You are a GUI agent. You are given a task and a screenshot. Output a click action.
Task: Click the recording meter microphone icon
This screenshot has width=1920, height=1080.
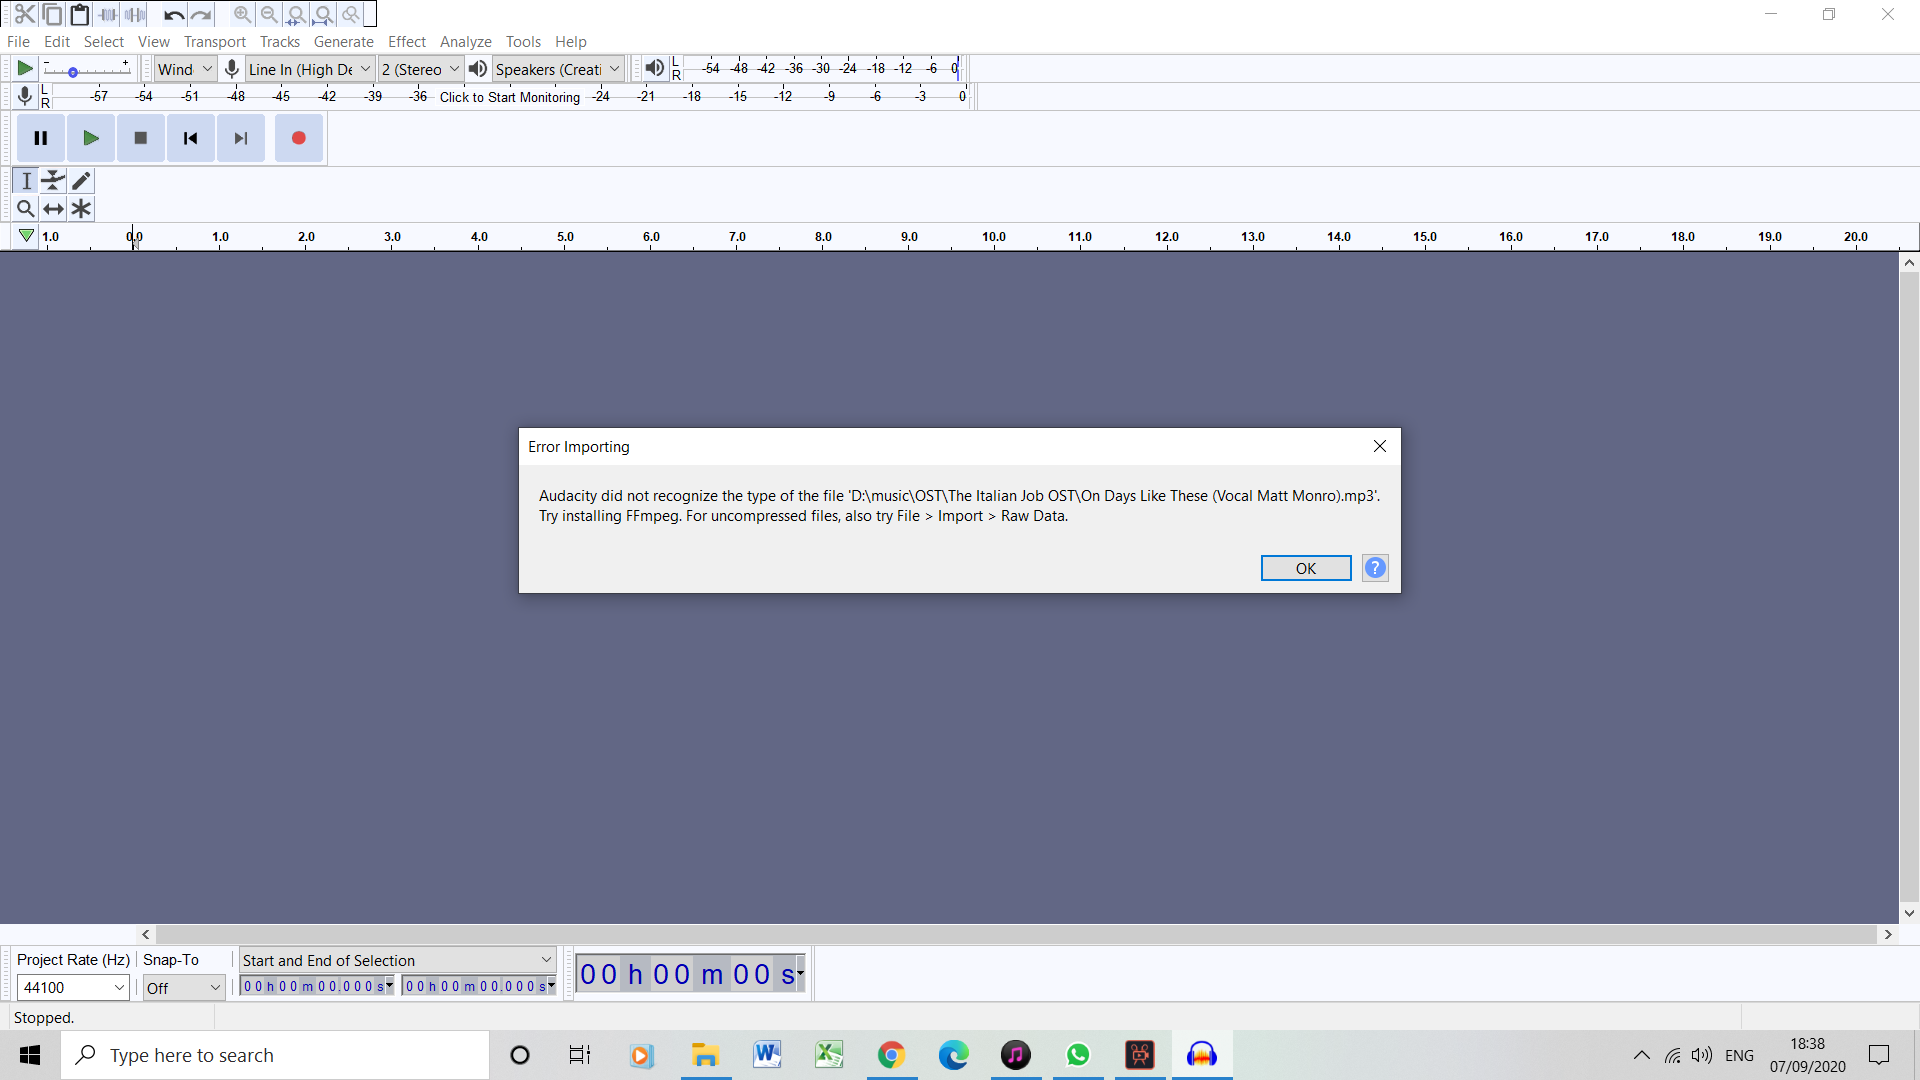[x=25, y=96]
